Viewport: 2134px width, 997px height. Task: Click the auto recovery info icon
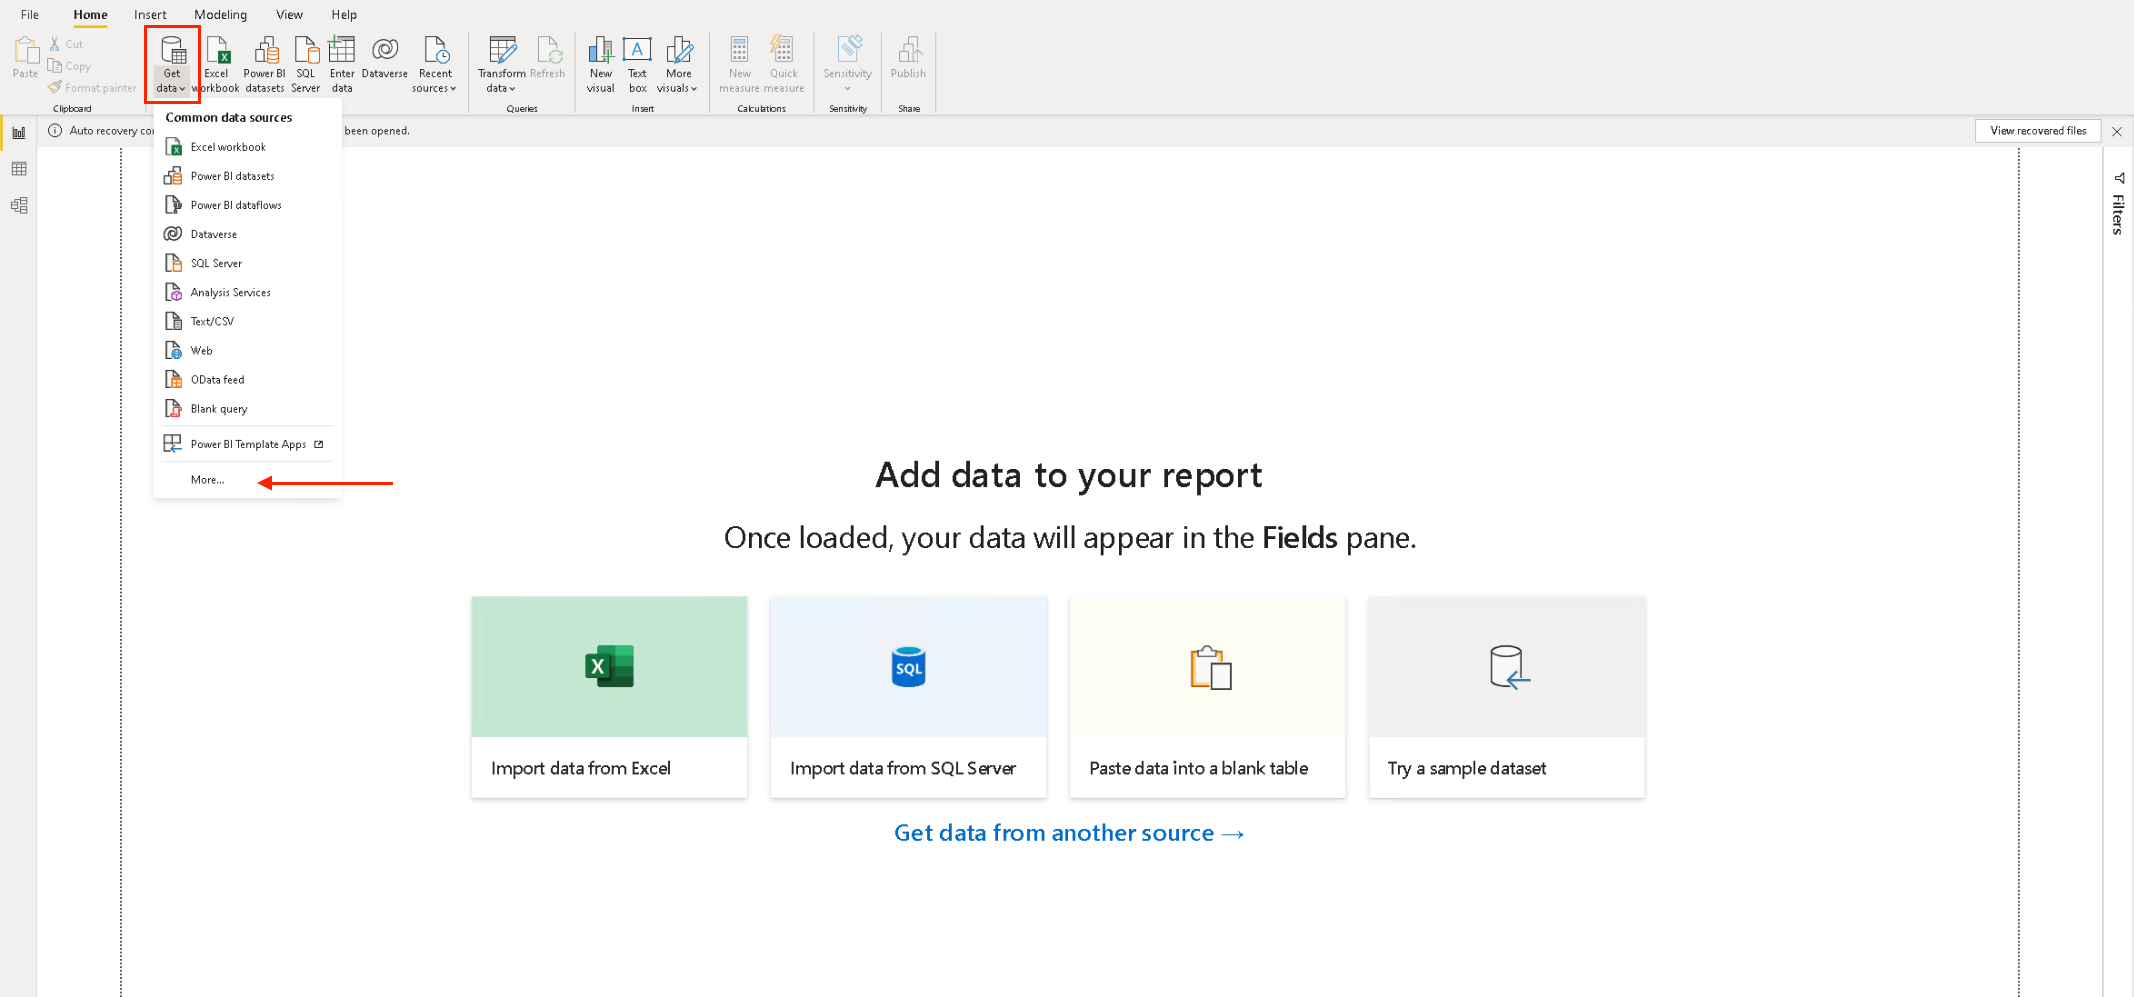pos(55,131)
